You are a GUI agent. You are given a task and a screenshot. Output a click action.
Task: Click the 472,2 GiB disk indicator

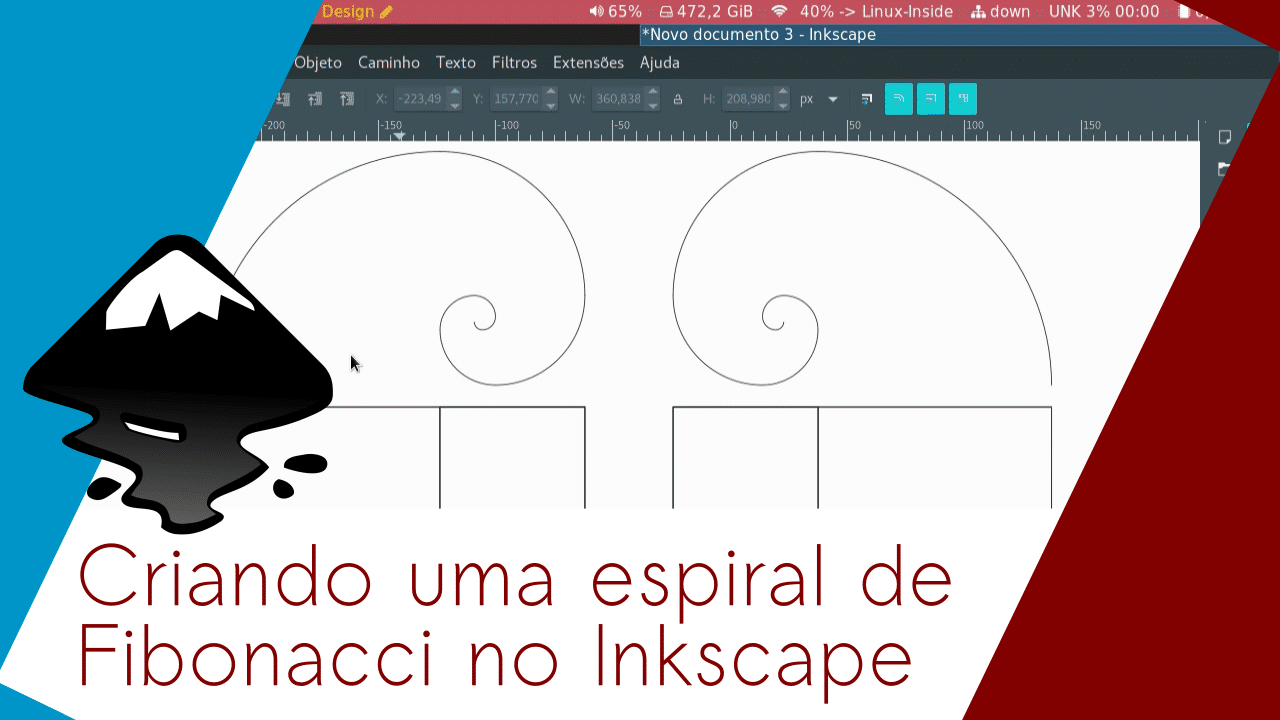coord(706,11)
